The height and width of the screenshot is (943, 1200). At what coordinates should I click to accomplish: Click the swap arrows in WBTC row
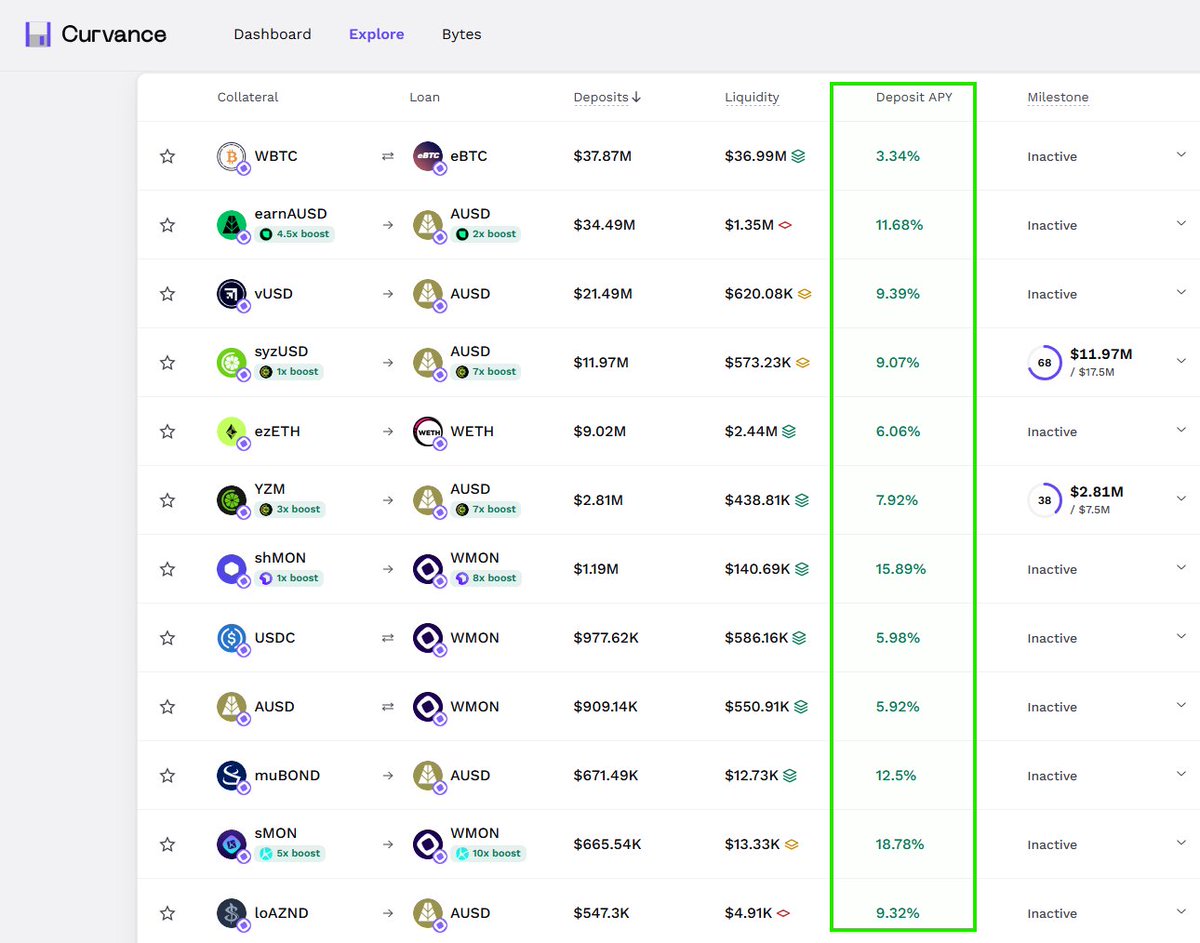387,156
